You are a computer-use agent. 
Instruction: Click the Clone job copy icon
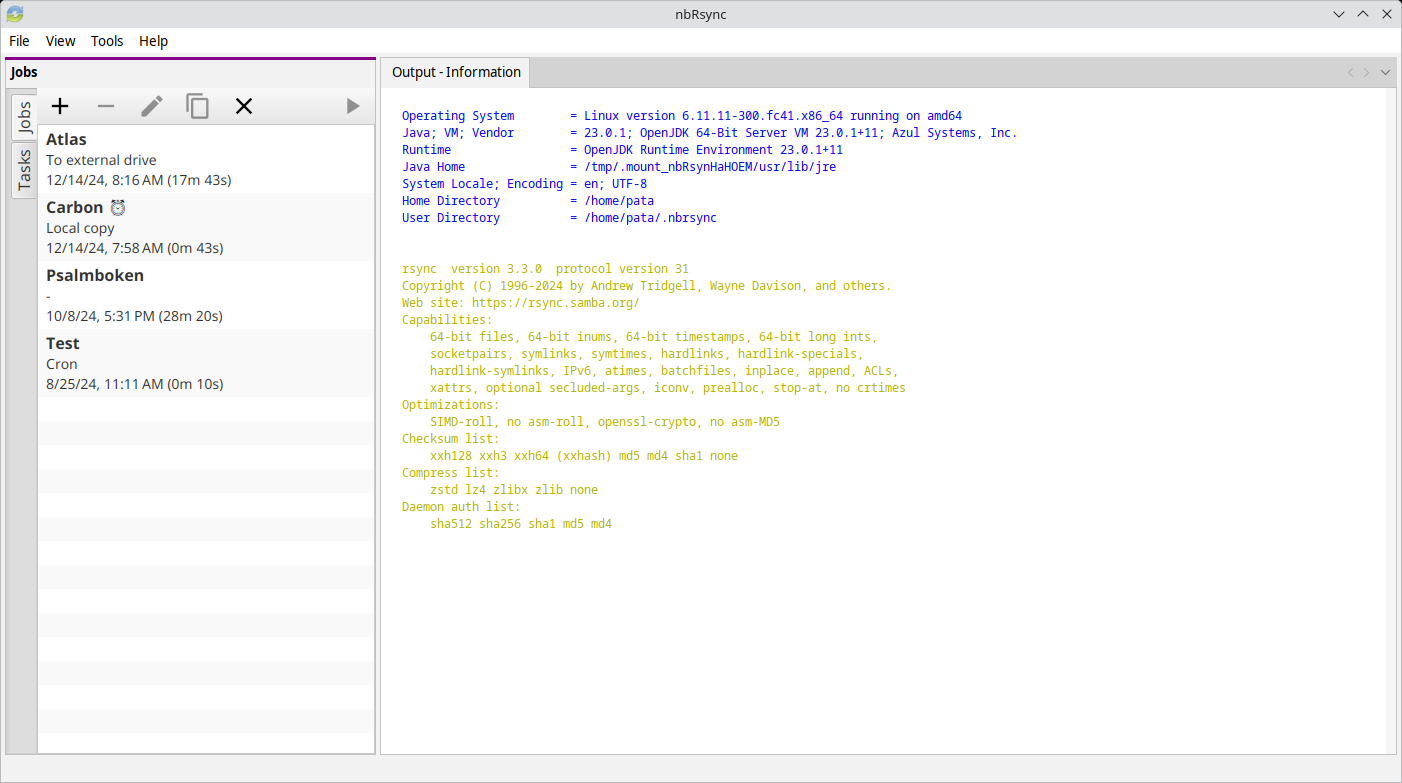pos(198,106)
